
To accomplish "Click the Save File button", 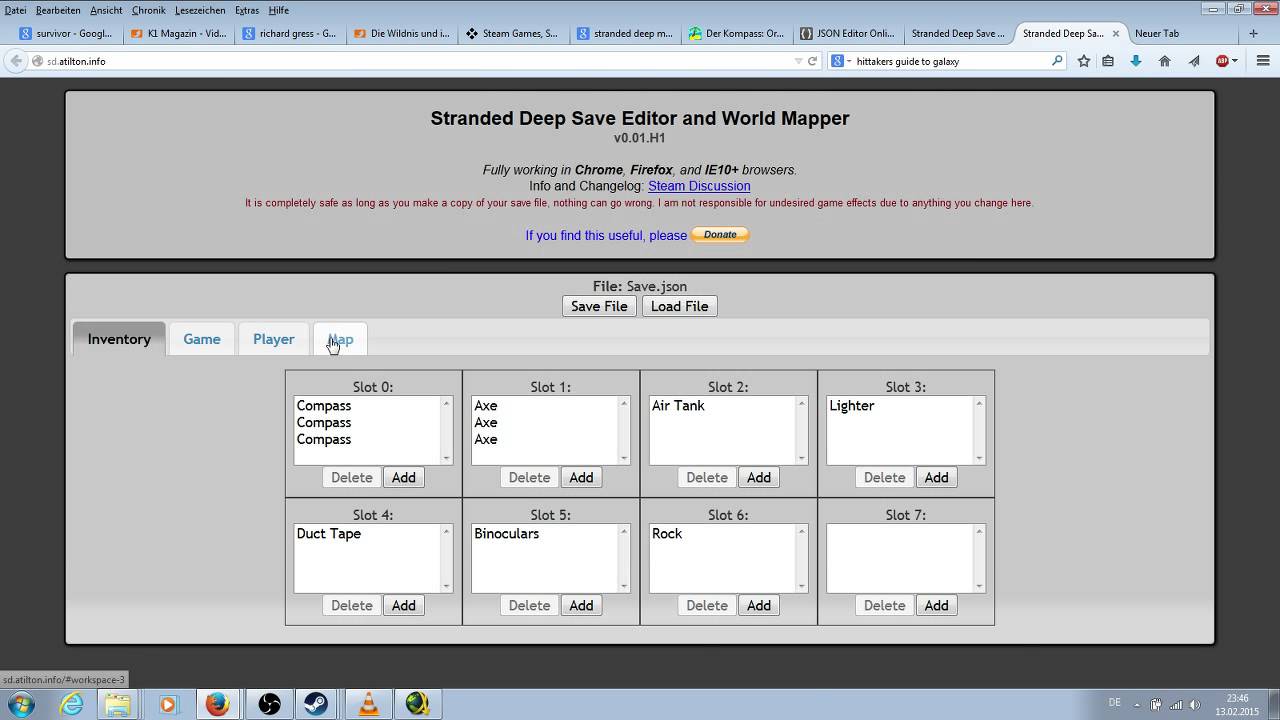I will (599, 306).
